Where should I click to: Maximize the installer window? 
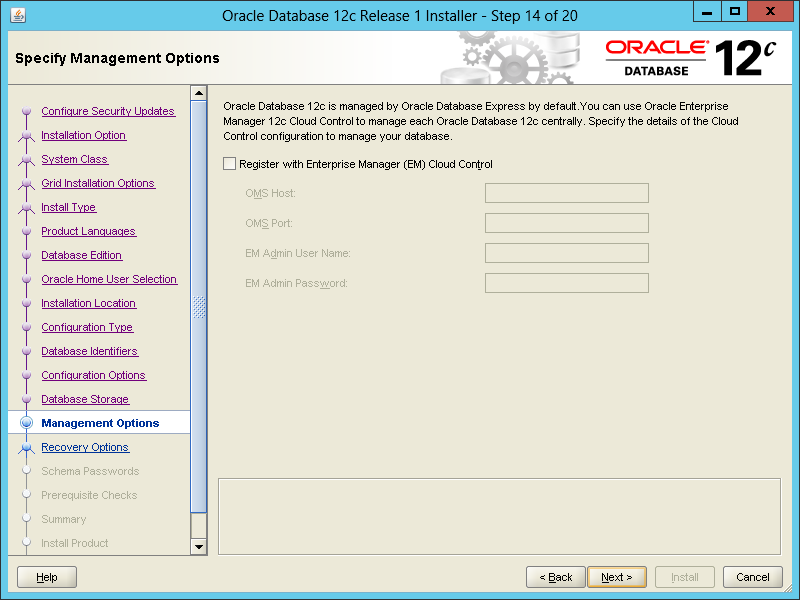(x=735, y=12)
